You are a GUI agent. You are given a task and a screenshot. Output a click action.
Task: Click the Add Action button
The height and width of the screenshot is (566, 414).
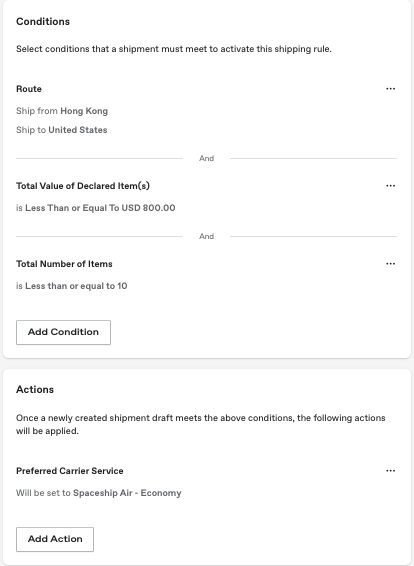pos(55,539)
